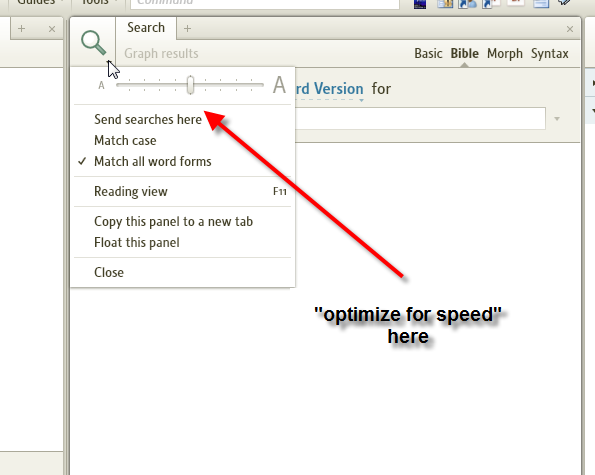Viewport: 595px width, 475px height.
Task: Click inside the Command box
Action: click(x=265, y=3)
